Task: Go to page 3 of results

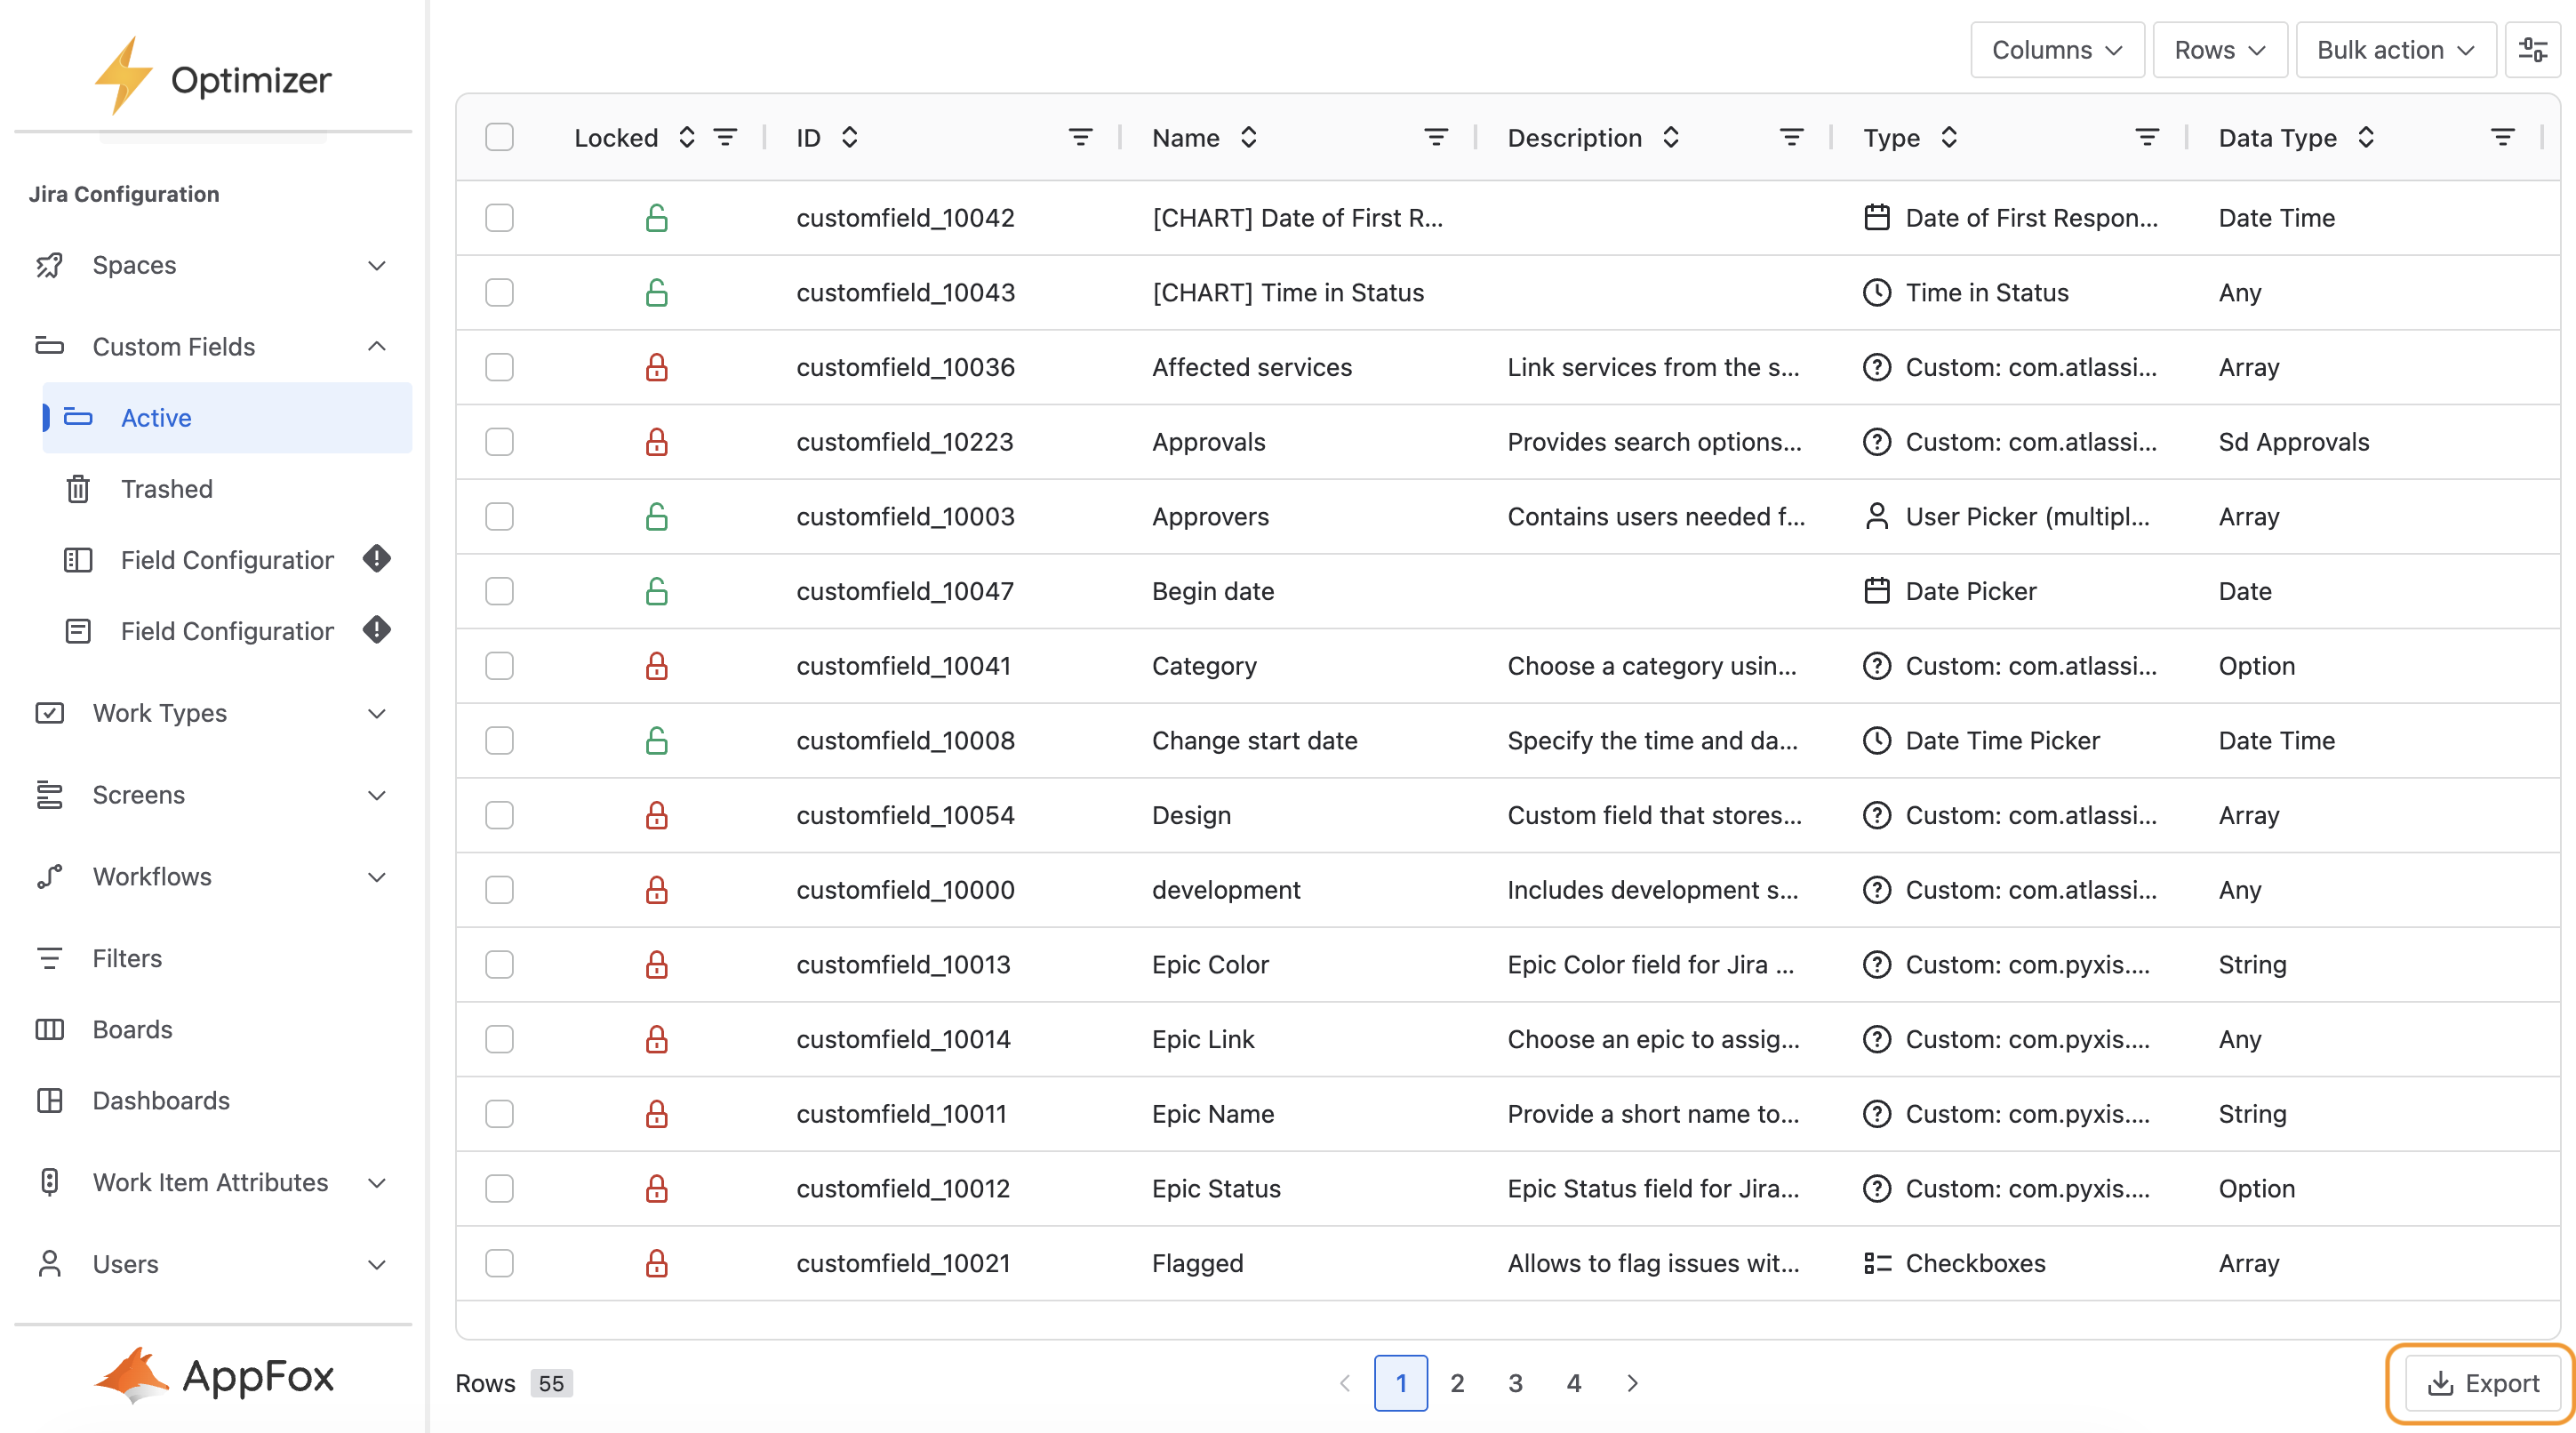Action: click(1515, 1383)
